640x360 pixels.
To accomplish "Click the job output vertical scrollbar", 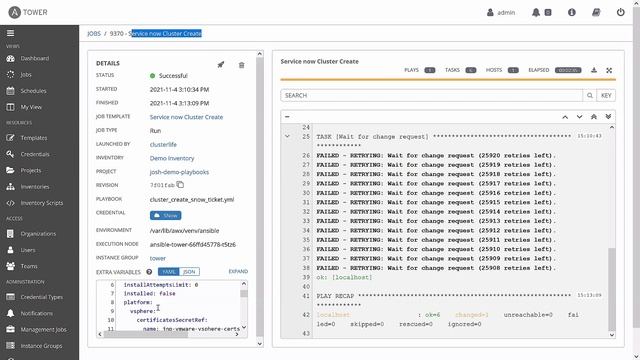I will (x=611, y=289).
